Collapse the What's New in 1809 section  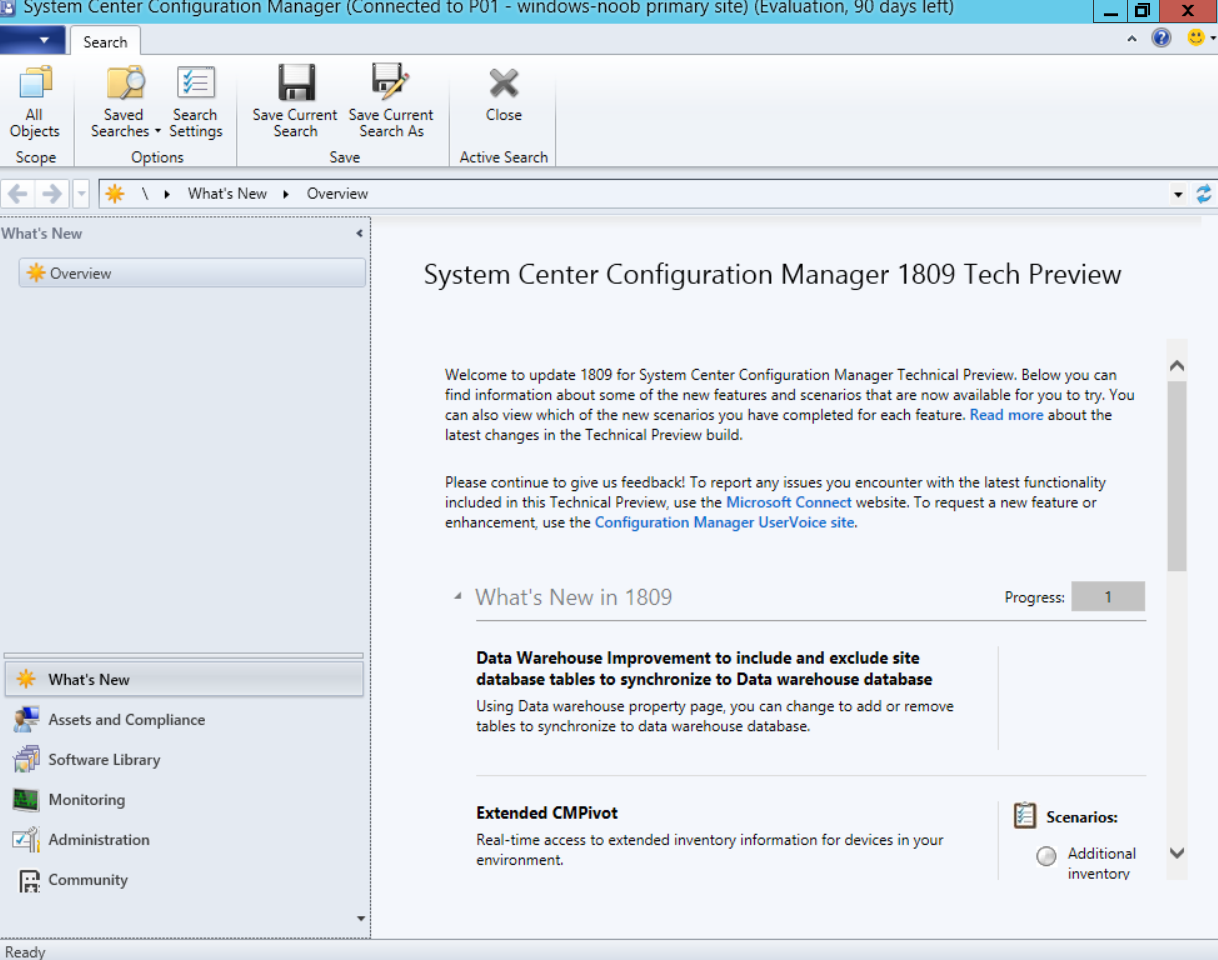pyautogui.click(x=458, y=597)
